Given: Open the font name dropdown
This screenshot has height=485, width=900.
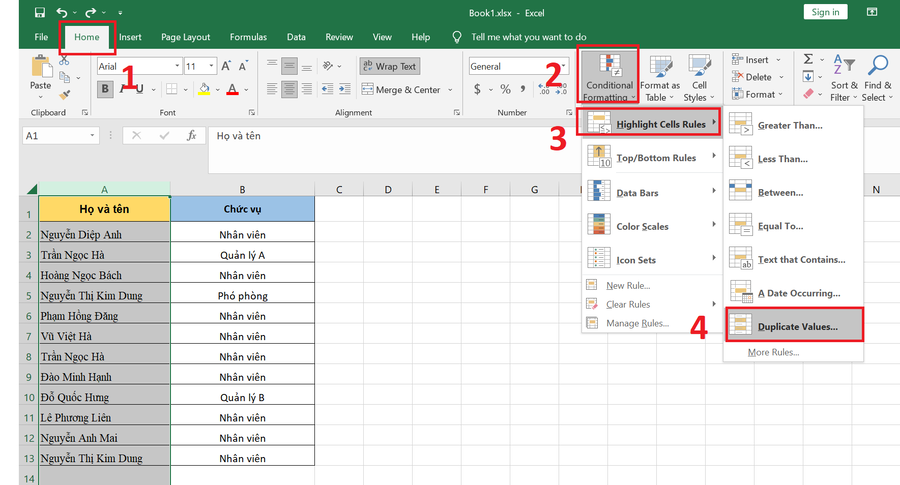Looking at the screenshot, I should point(177,66).
